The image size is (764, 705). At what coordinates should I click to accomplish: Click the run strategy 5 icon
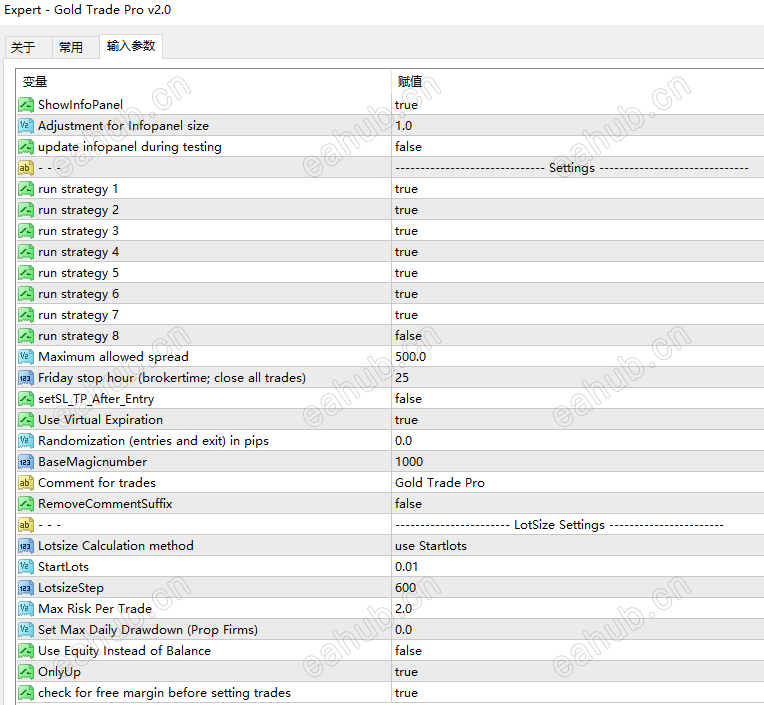[26, 273]
